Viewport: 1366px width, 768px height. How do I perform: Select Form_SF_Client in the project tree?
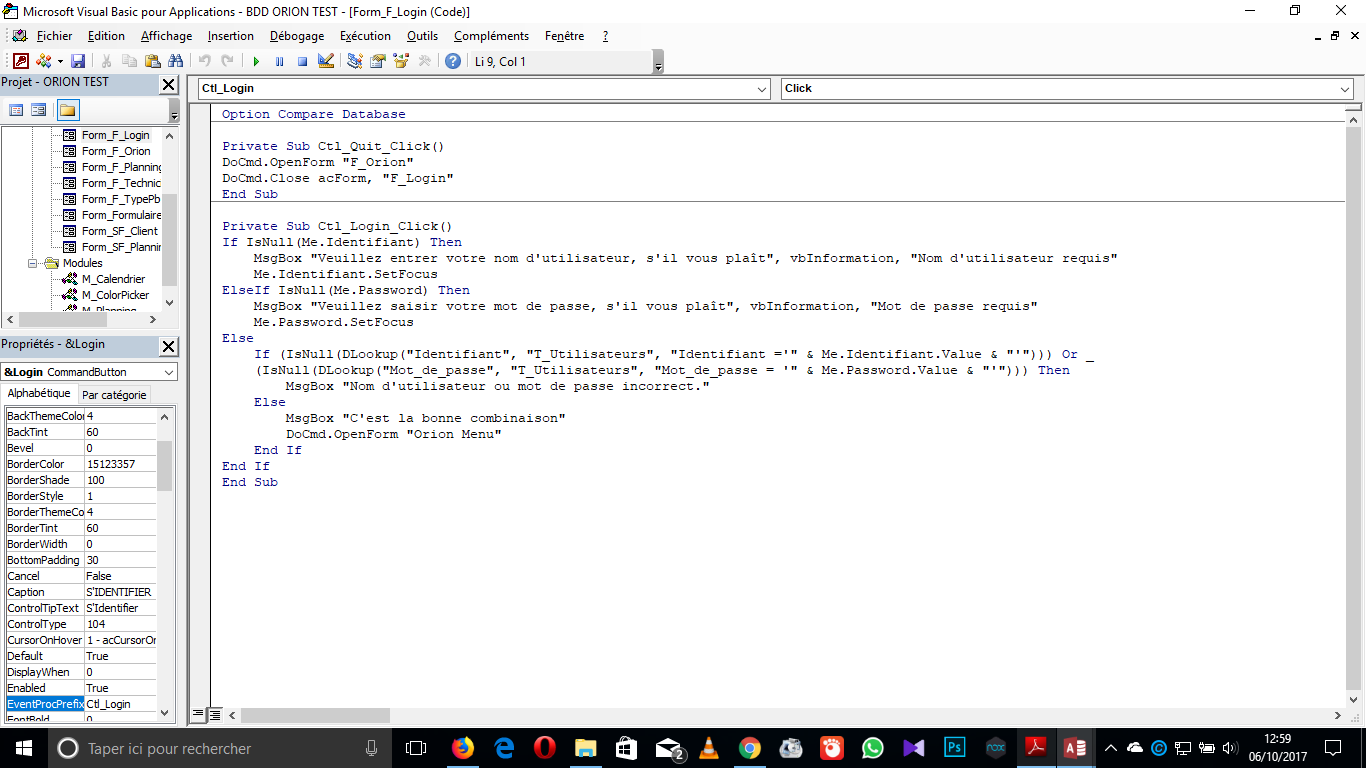pos(120,231)
